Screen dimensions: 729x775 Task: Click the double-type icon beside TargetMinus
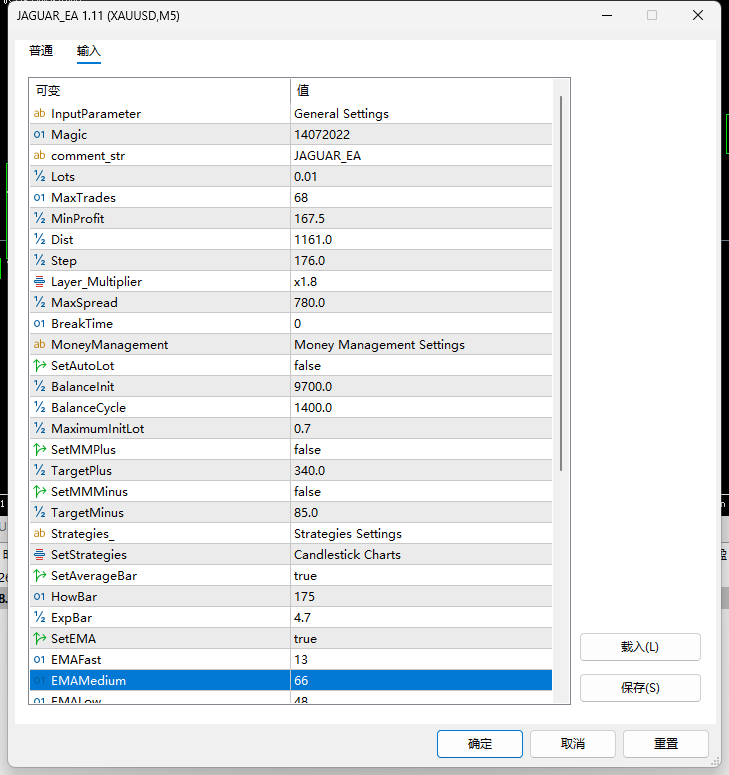click(40, 513)
